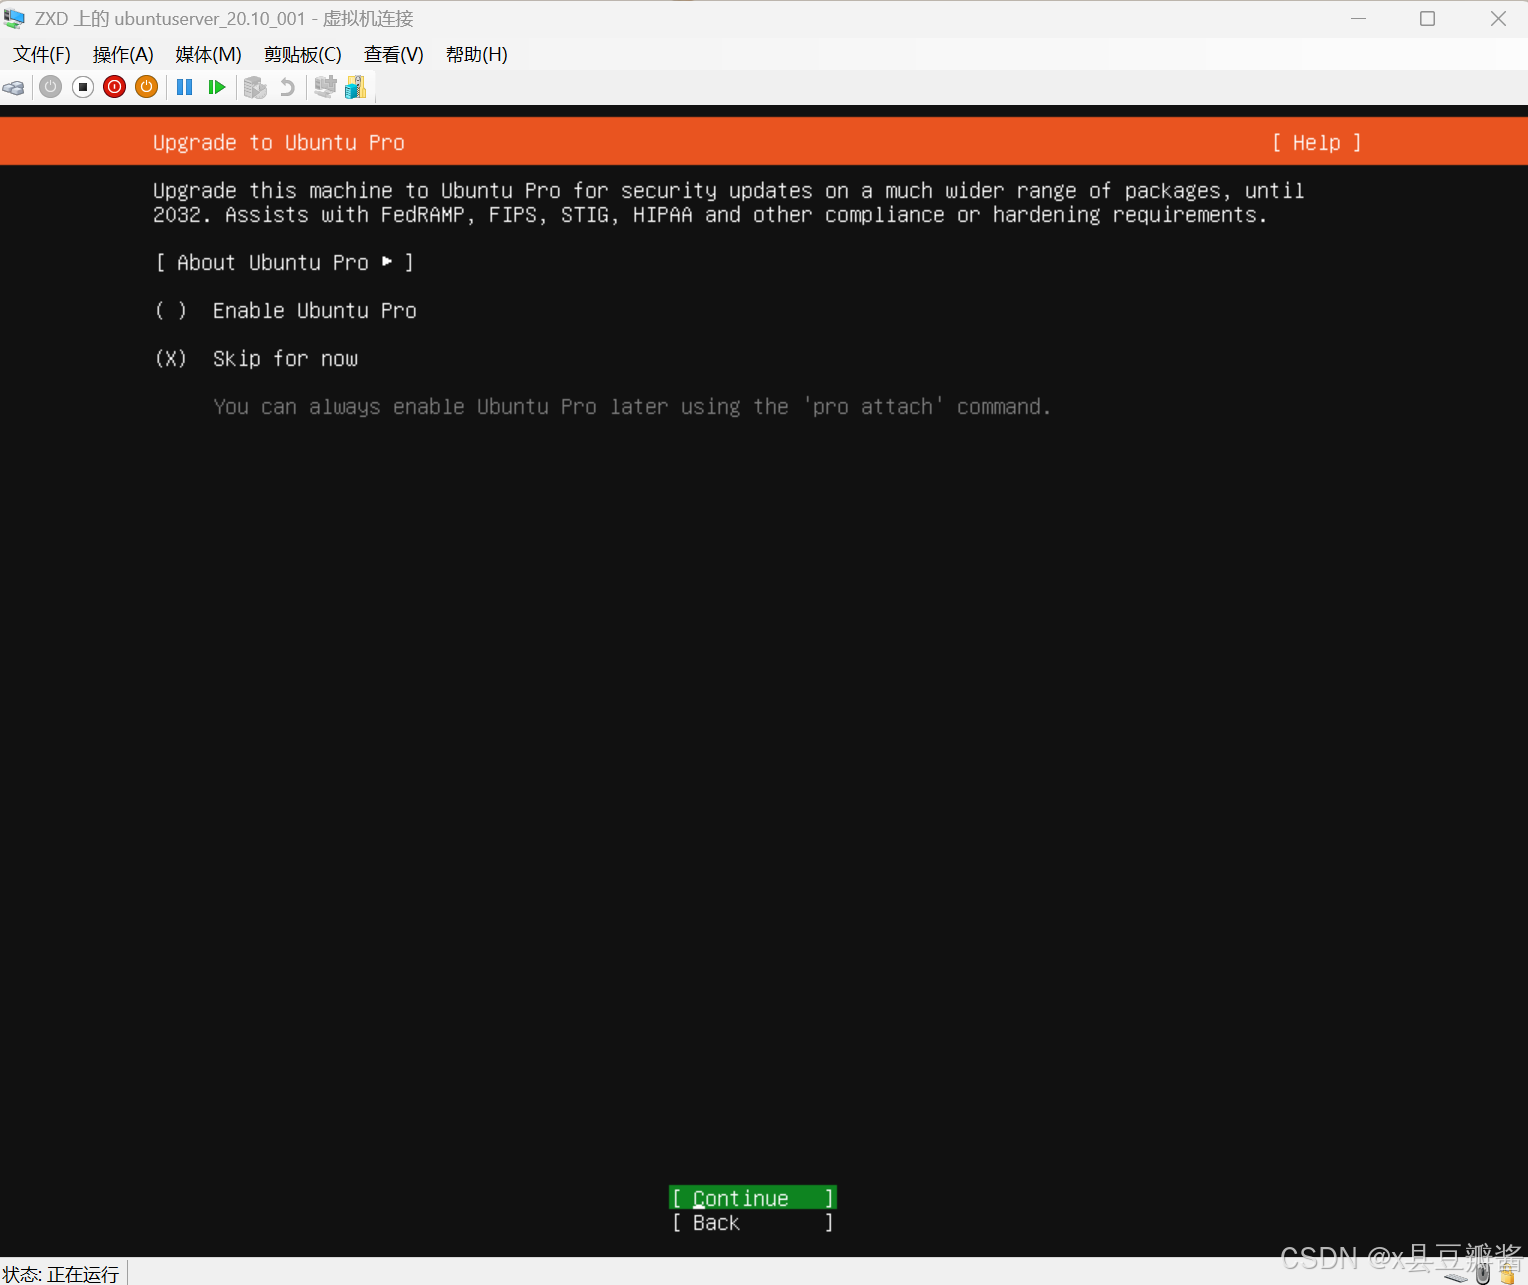Screen dimensions: 1528x1285
Task: Click the 状态: 正在运行 status bar text
Action: (x=62, y=1273)
